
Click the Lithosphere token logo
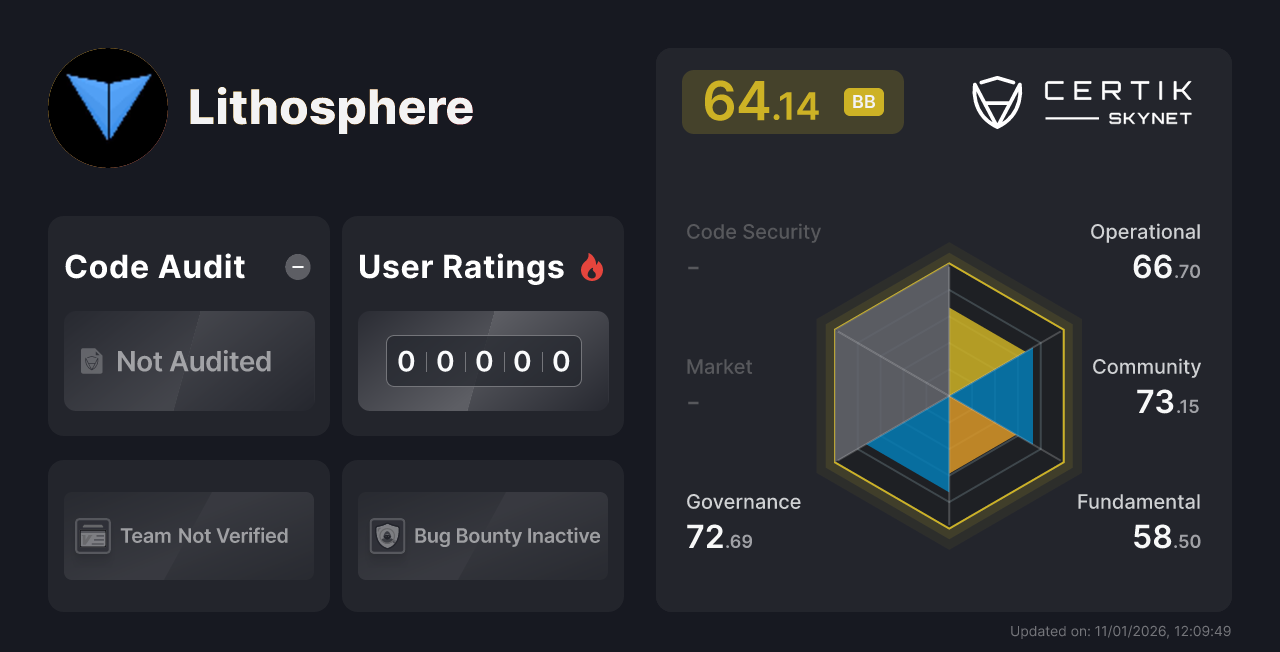107,108
